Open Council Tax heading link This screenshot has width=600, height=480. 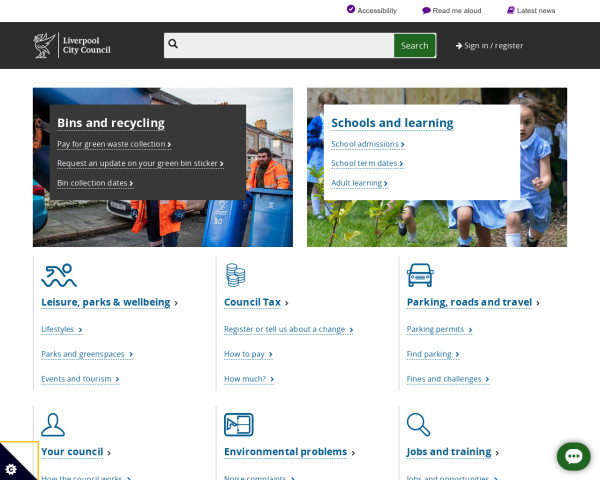coord(253,302)
